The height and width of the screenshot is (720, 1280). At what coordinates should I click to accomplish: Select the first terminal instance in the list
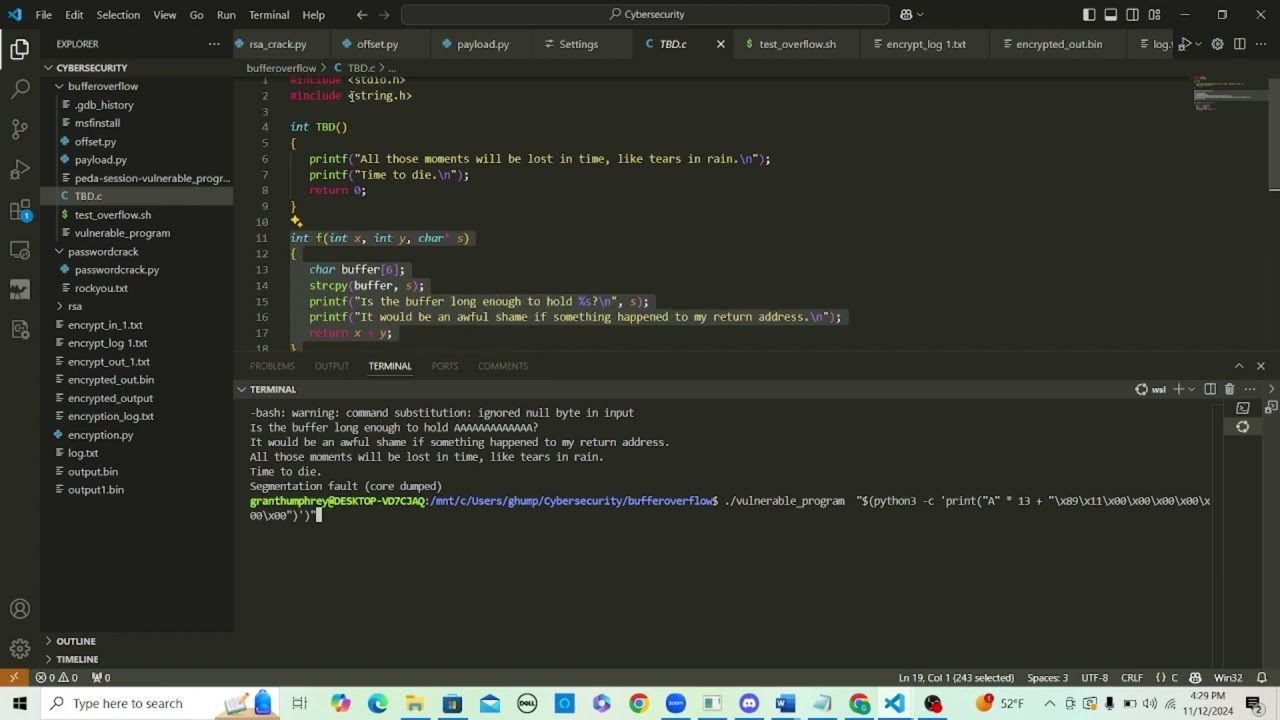pos(1243,408)
